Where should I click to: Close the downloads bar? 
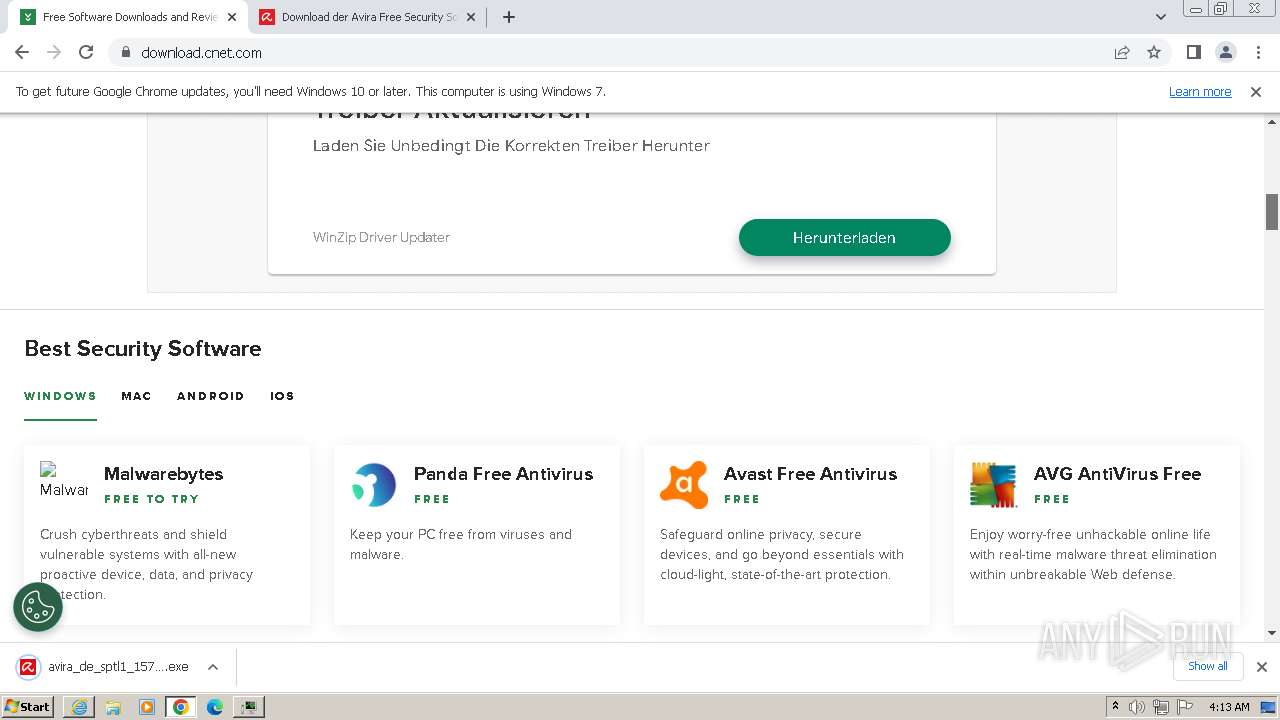click(x=1262, y=667)
